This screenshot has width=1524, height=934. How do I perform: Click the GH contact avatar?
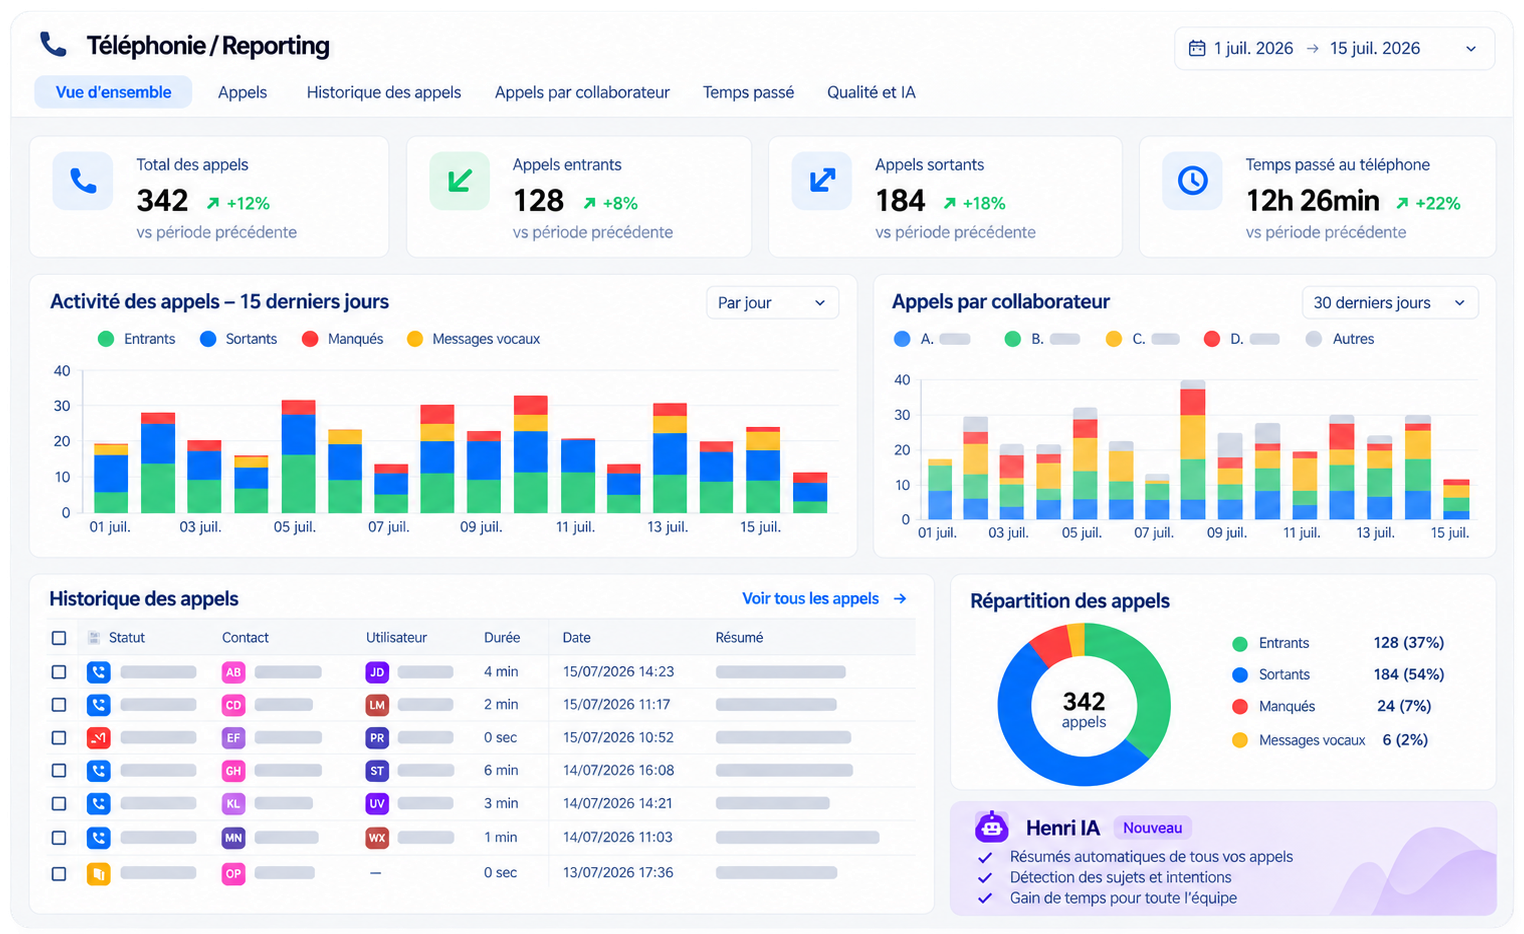pos(233,771)
